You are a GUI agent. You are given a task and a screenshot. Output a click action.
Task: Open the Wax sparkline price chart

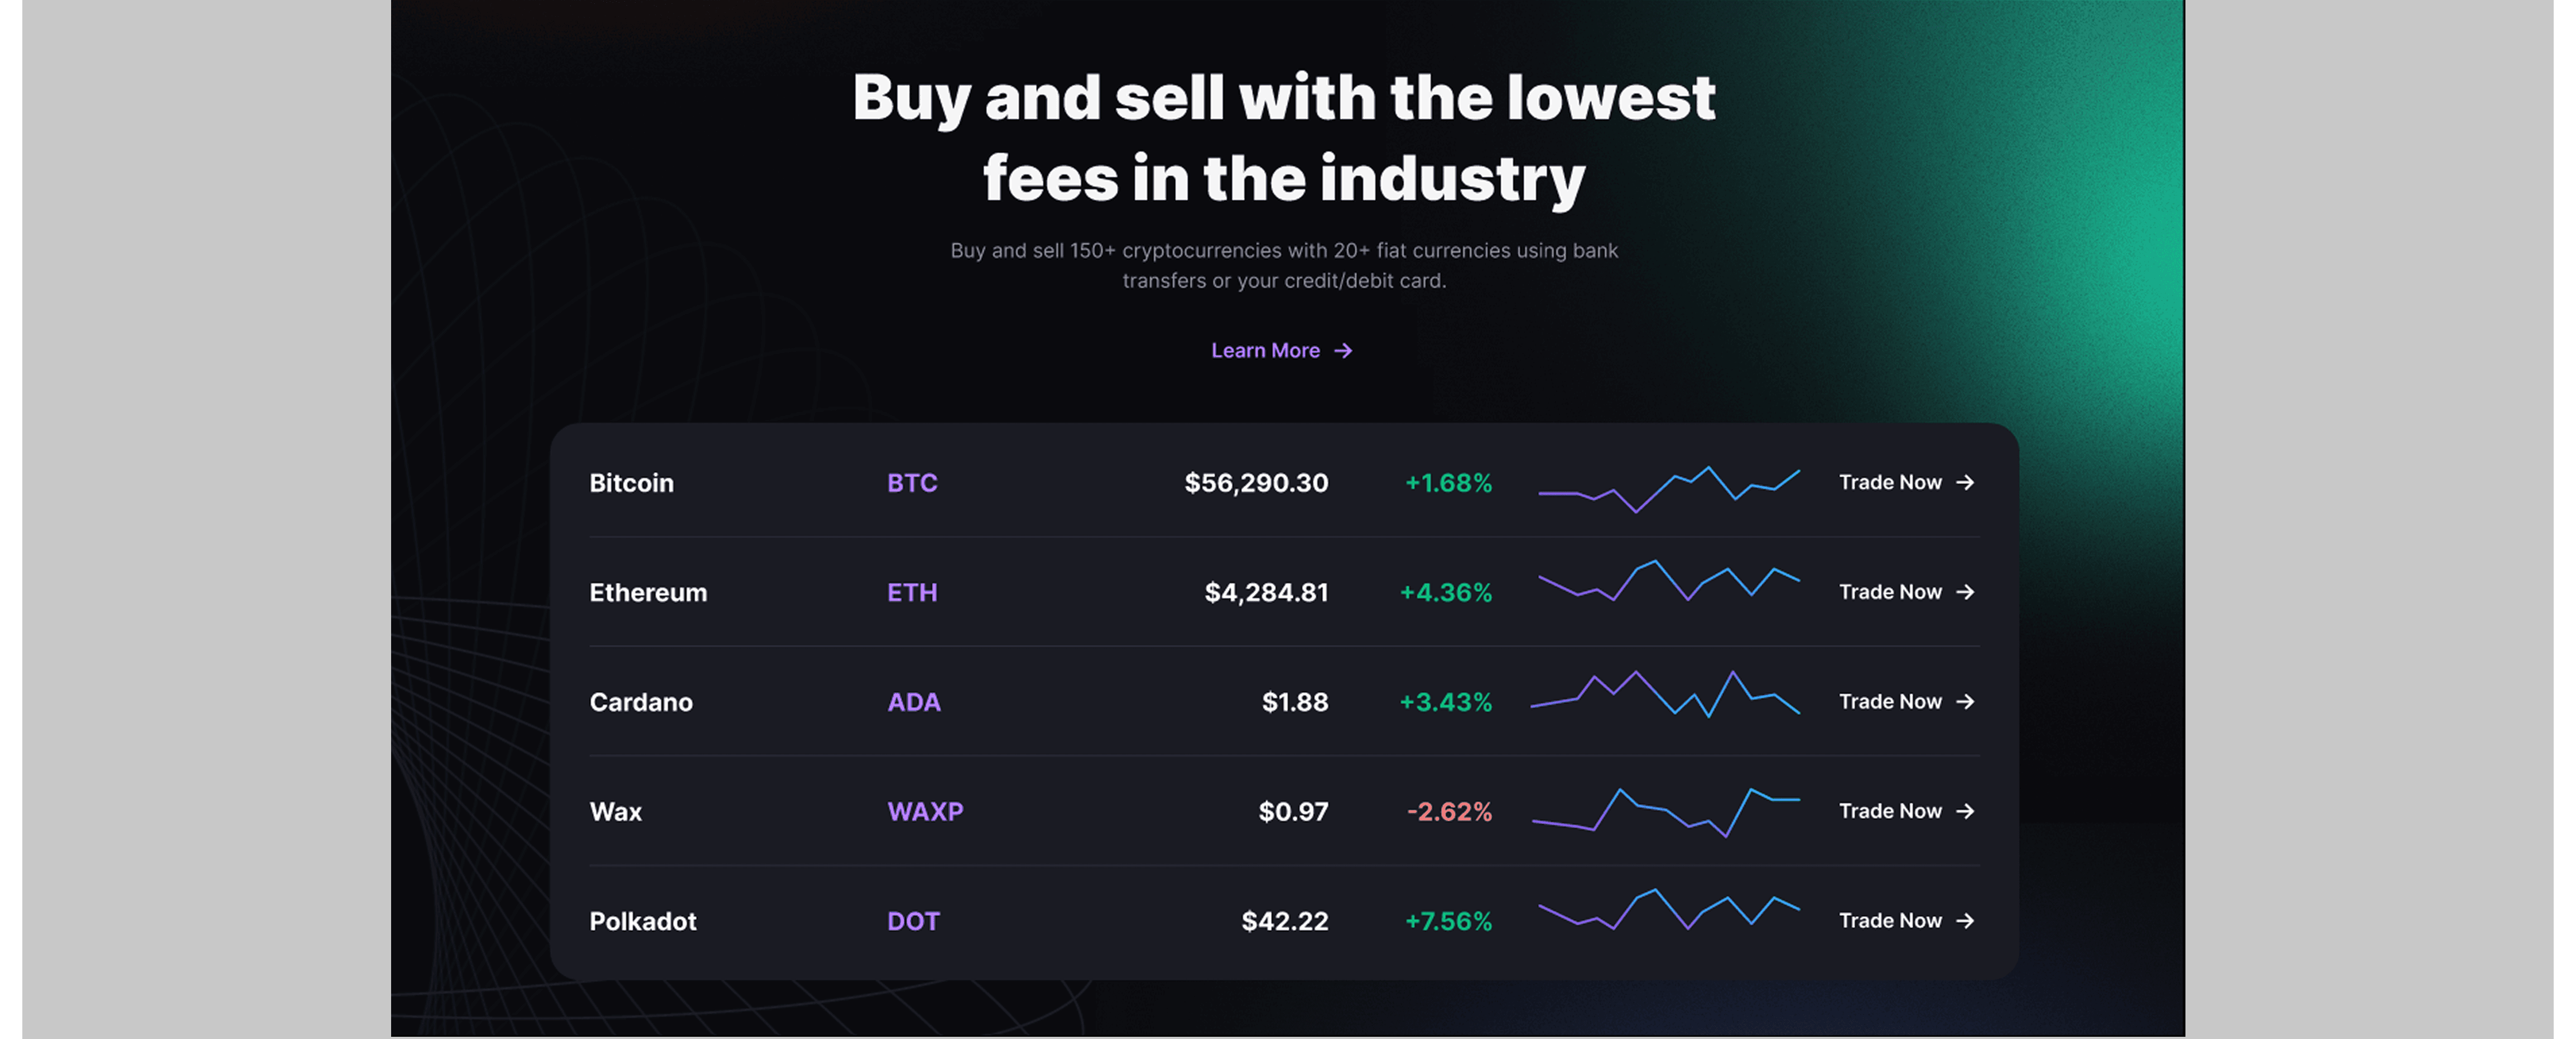[1666, 812]
